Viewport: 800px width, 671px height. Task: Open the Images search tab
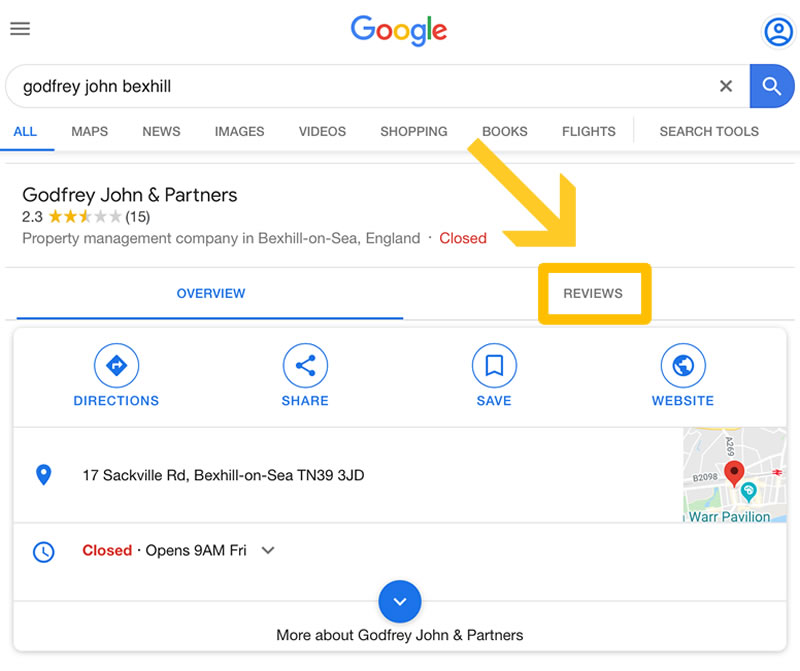point(239,132)
